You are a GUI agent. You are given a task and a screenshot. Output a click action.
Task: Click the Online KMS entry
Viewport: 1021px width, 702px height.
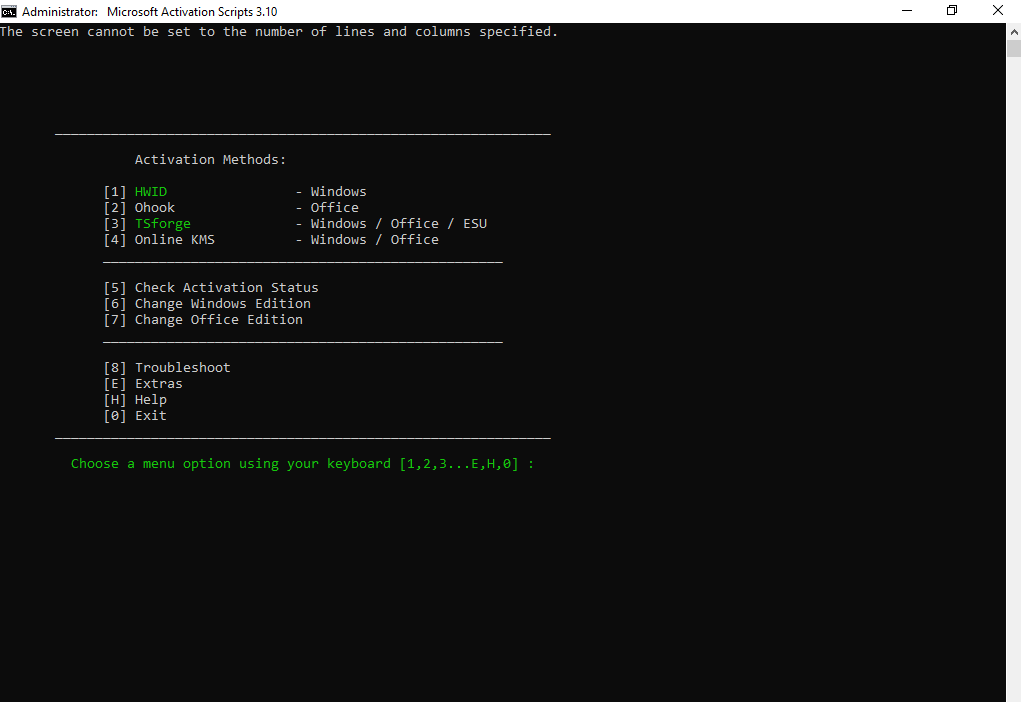[x=175, y=240]
